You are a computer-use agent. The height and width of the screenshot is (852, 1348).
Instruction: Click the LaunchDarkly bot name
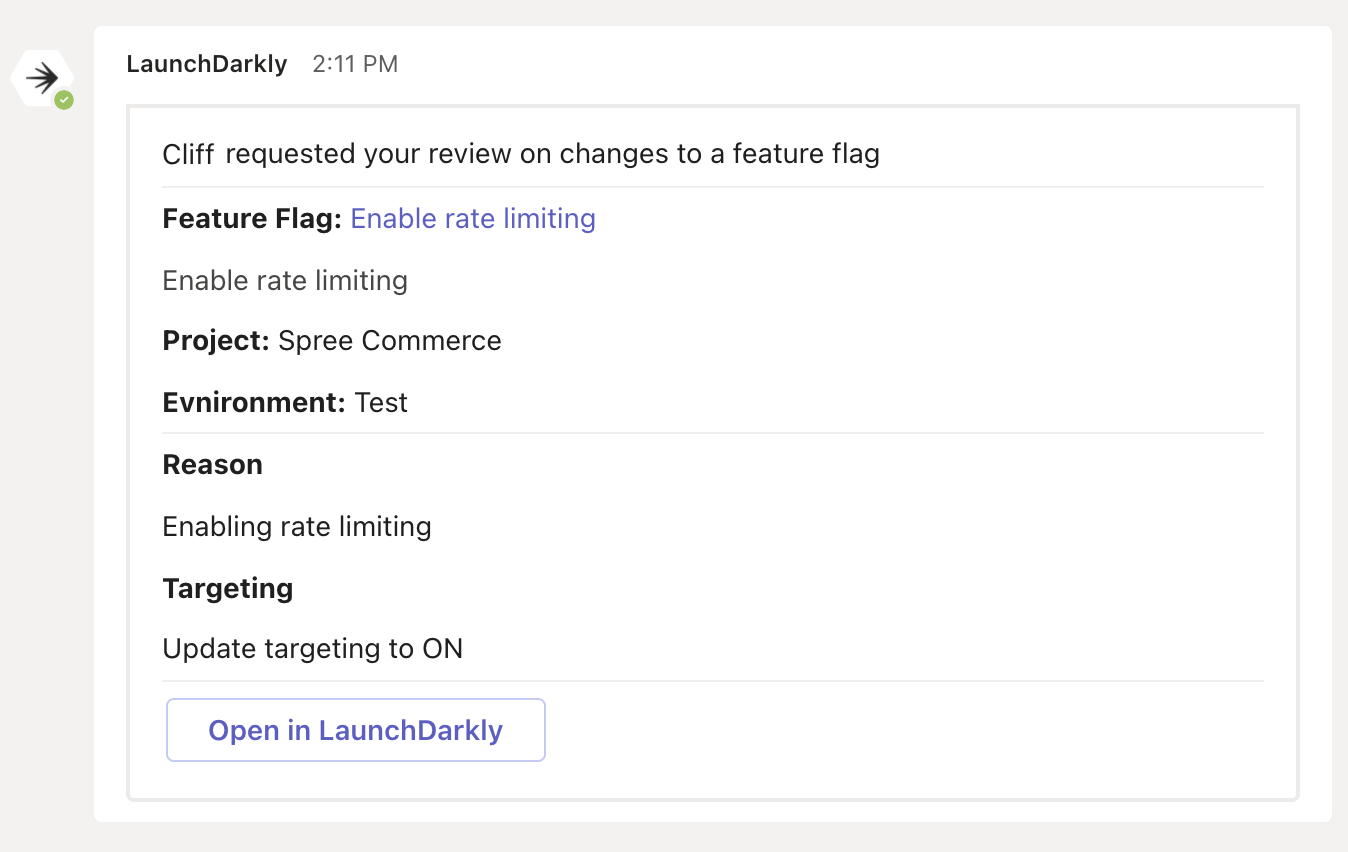pyautogui.click(x=206, y=63)
